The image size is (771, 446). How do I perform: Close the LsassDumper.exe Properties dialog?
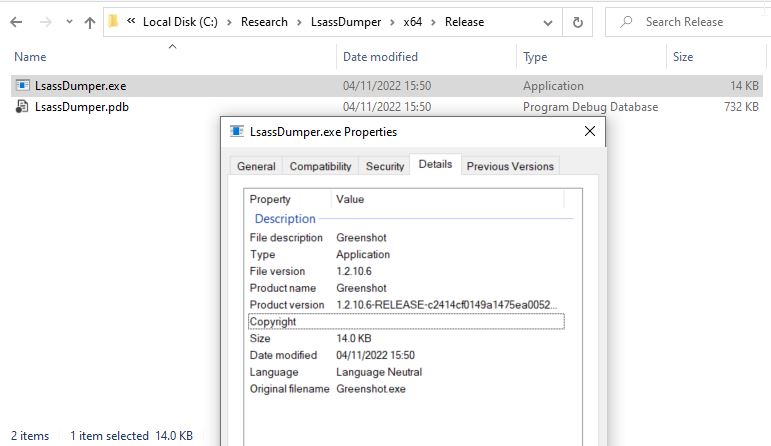(x=590, y=131)
